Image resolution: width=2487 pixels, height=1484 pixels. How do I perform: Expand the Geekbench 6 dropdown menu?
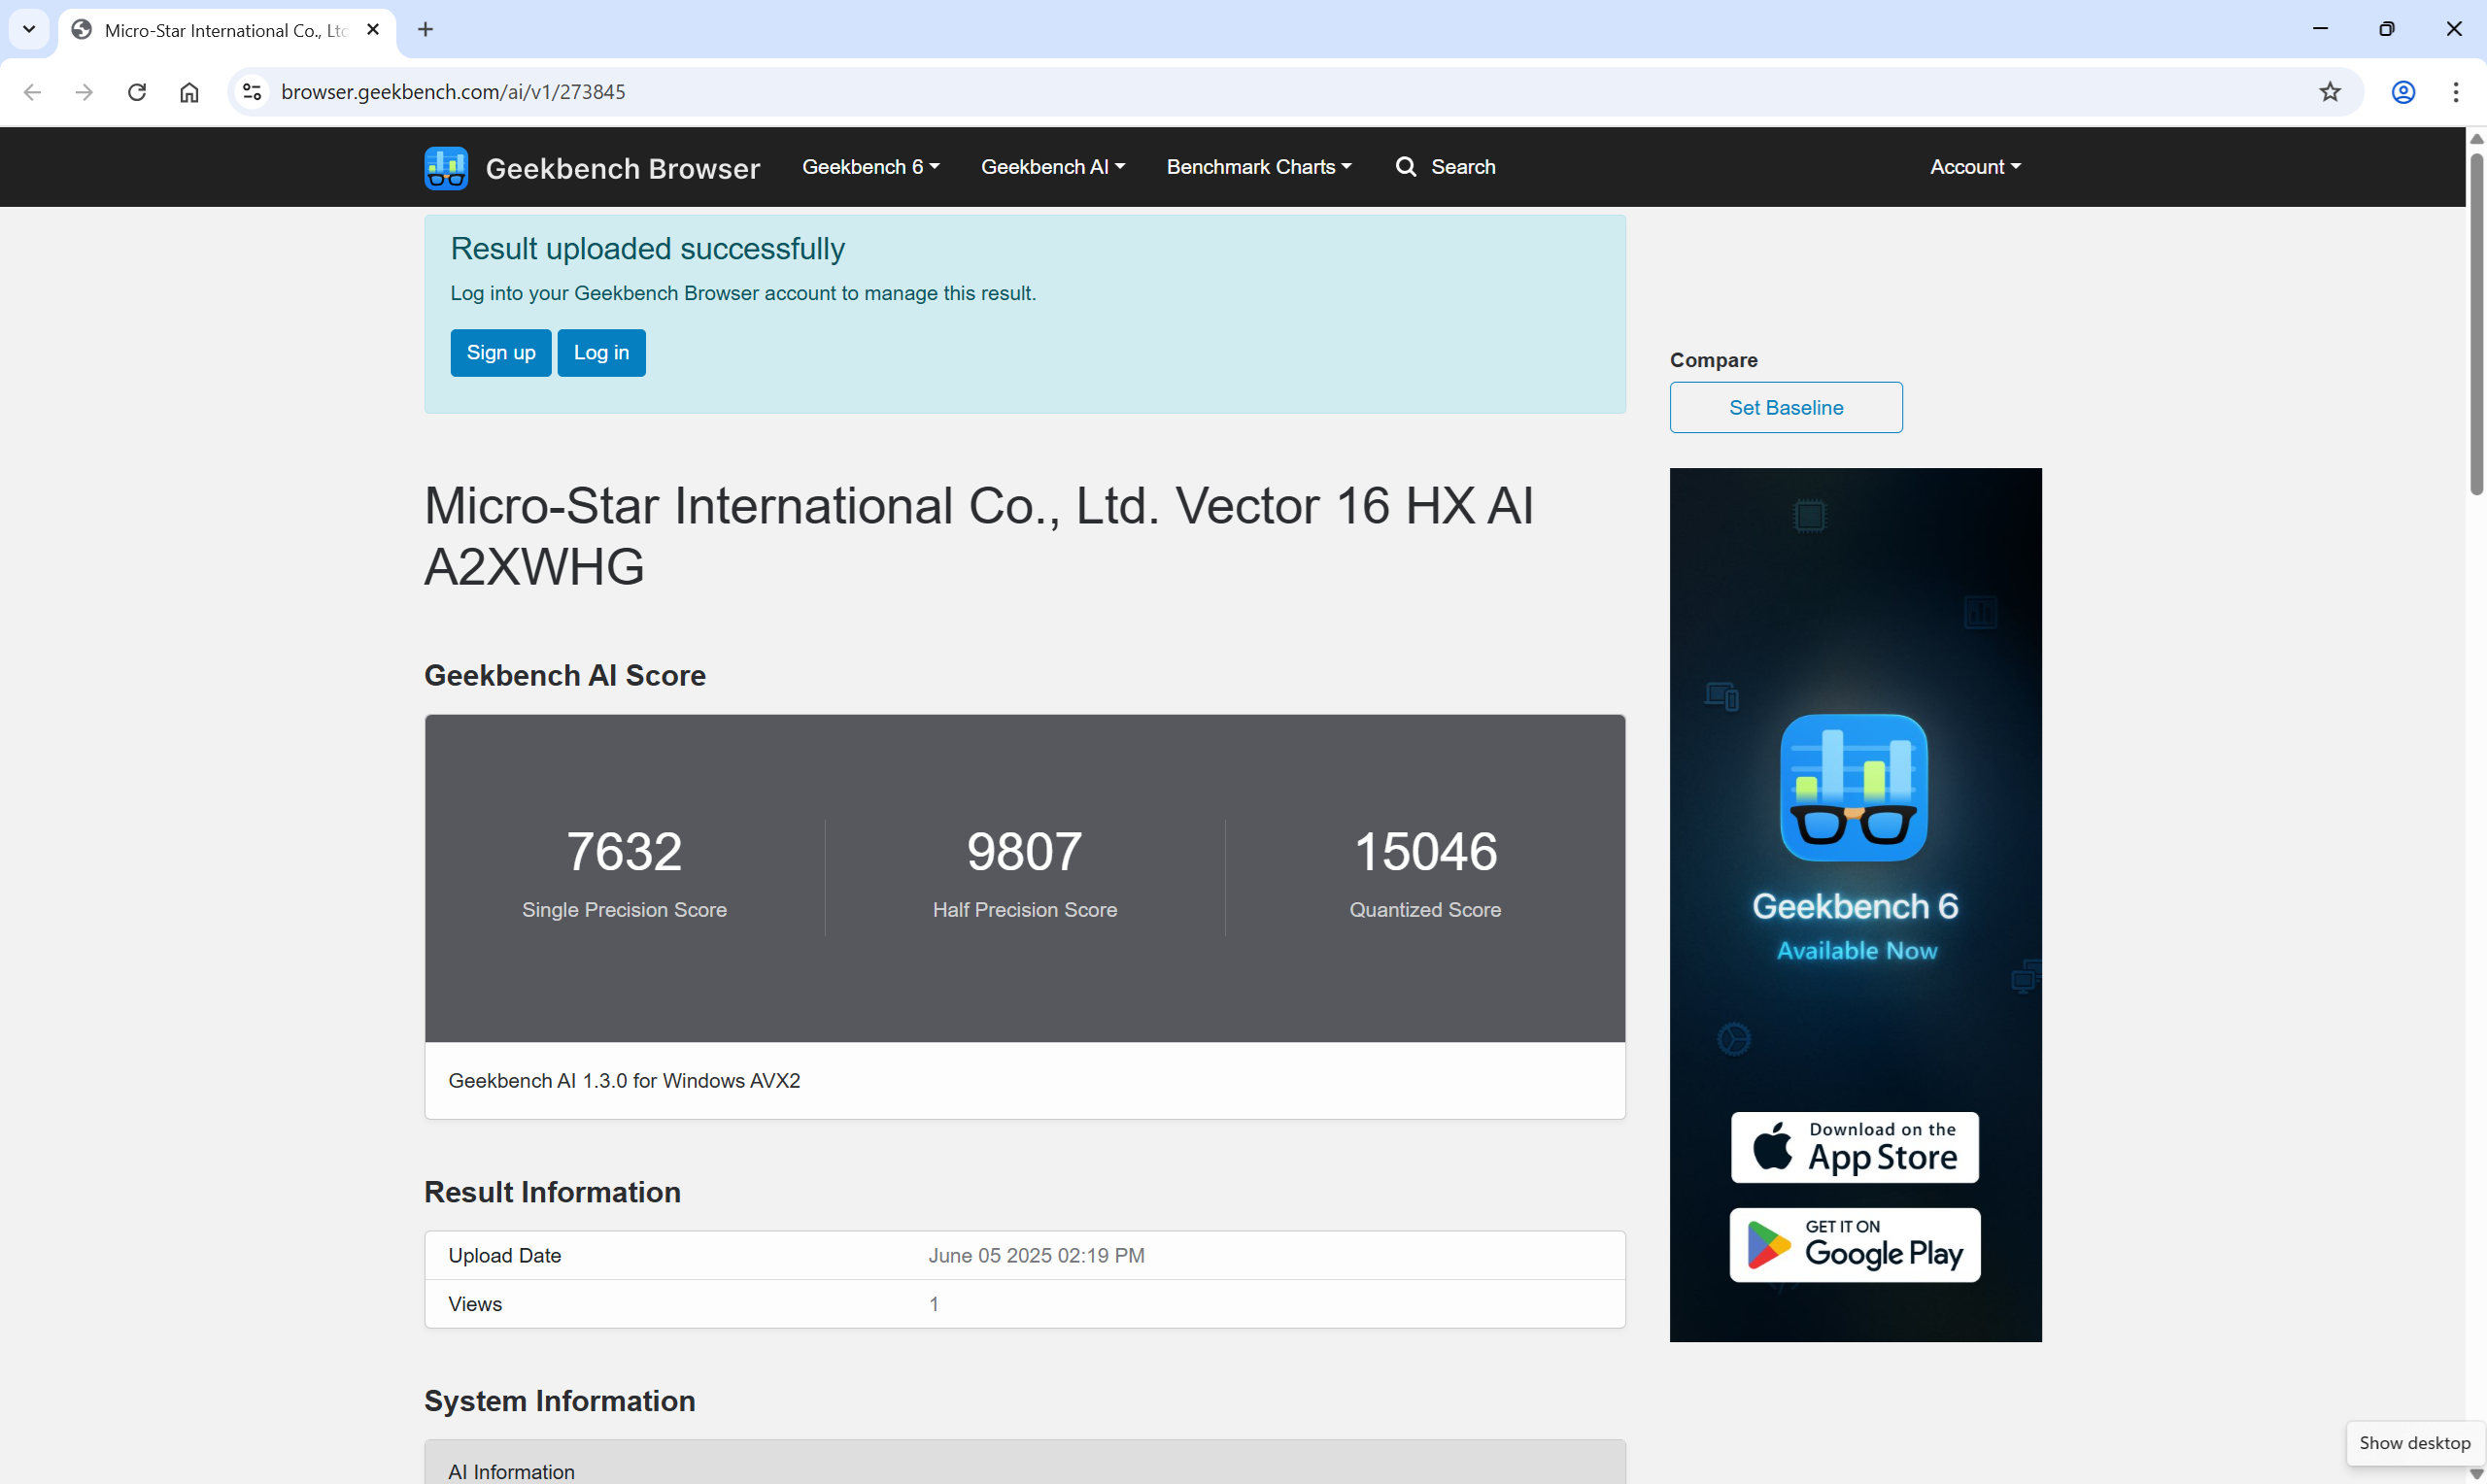871,167
